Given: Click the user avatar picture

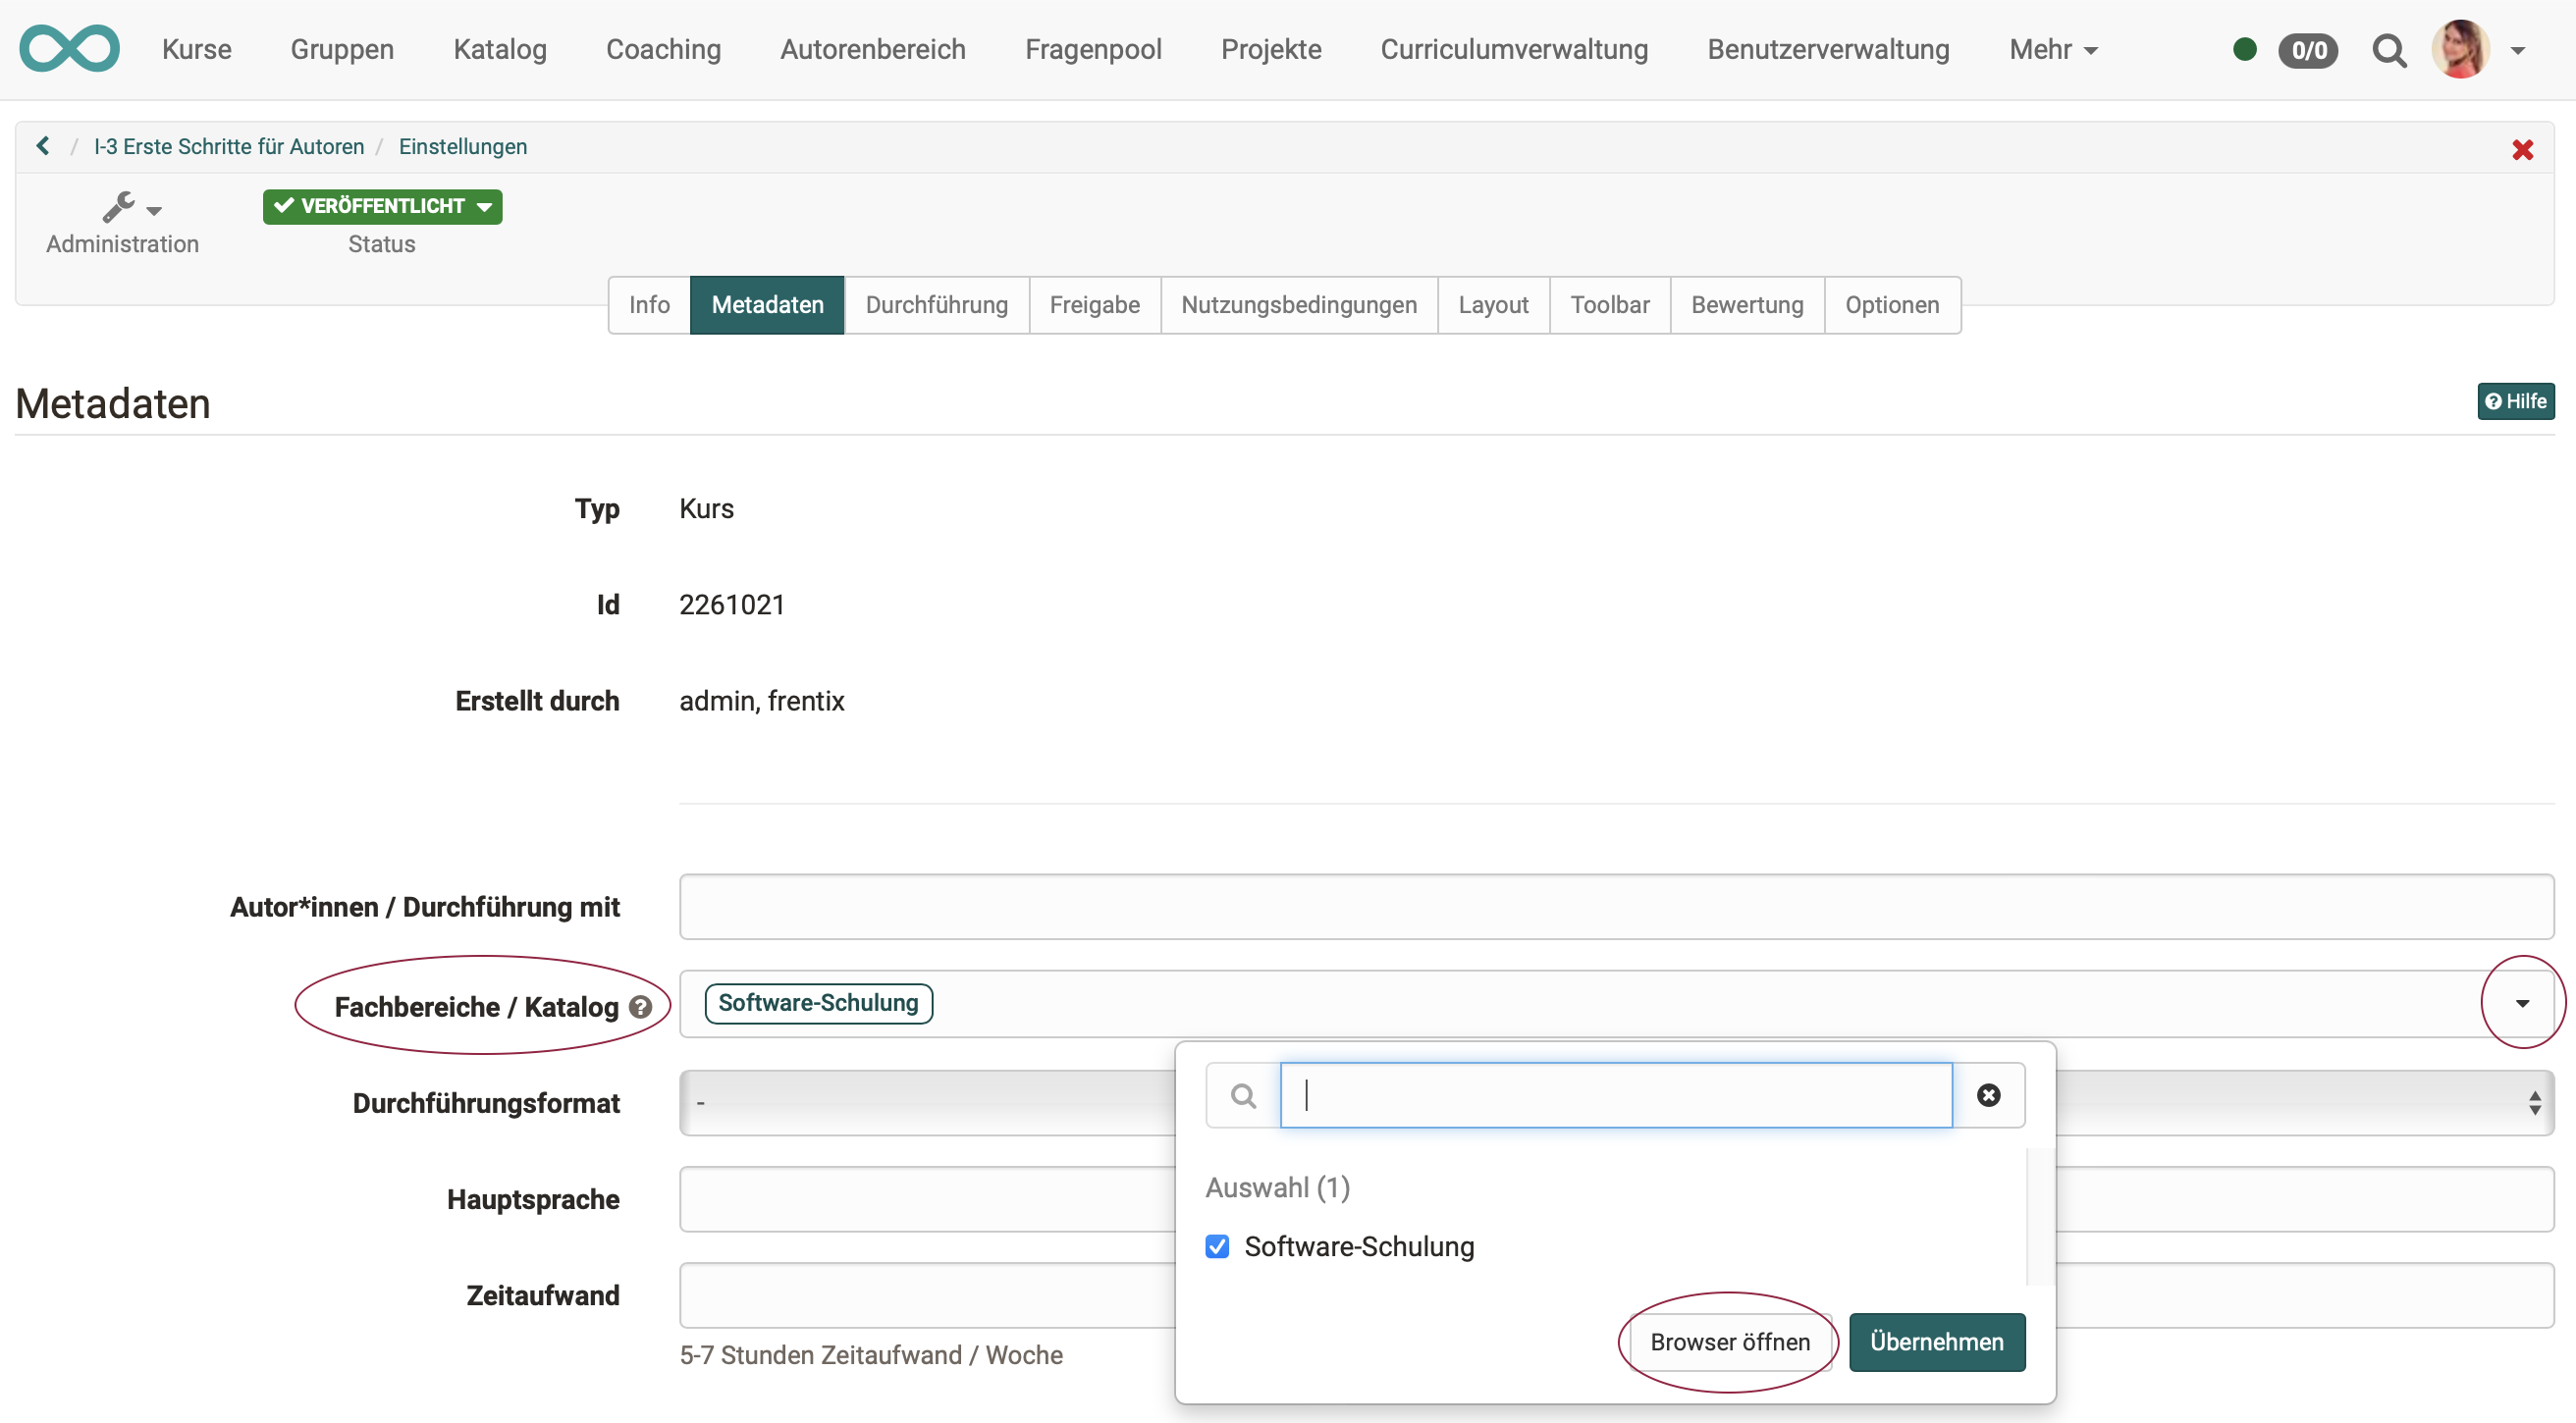Looking at the screenshot, I should (2460, 49).
